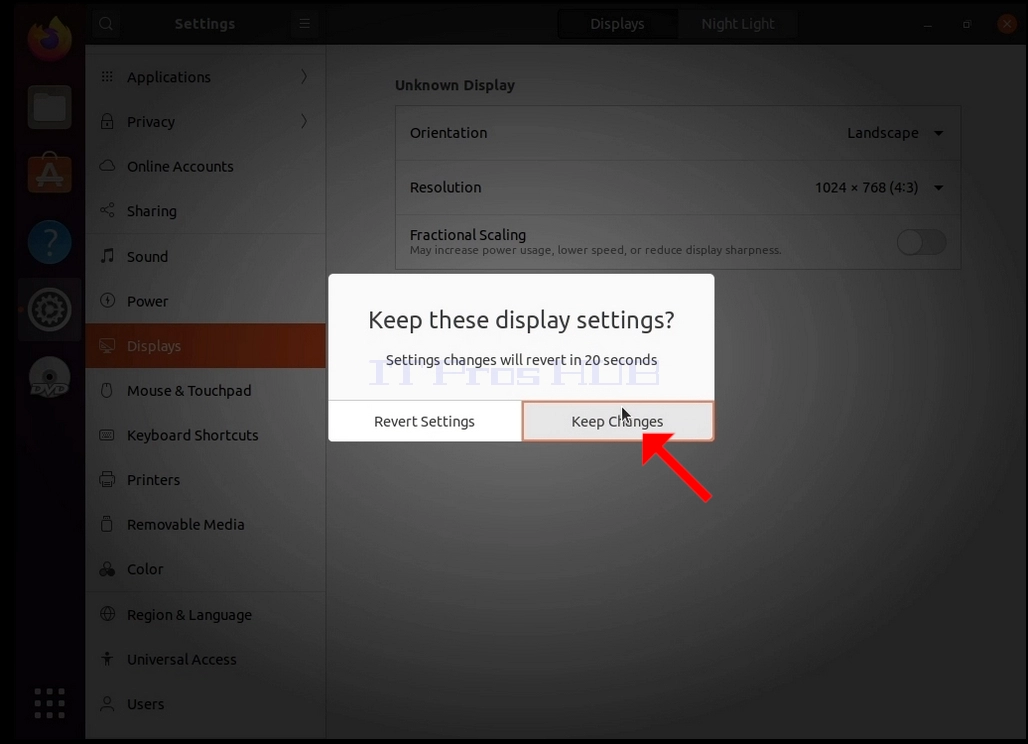Switch to the Night Light tab

(x=738, y=24)
